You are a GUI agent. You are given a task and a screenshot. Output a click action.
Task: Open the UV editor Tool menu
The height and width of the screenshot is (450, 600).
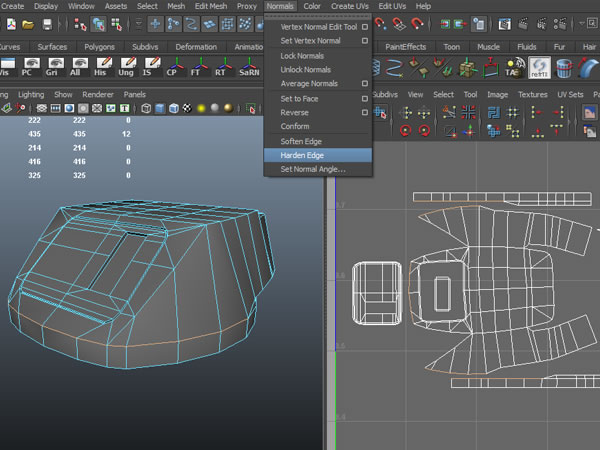point(470,95)
